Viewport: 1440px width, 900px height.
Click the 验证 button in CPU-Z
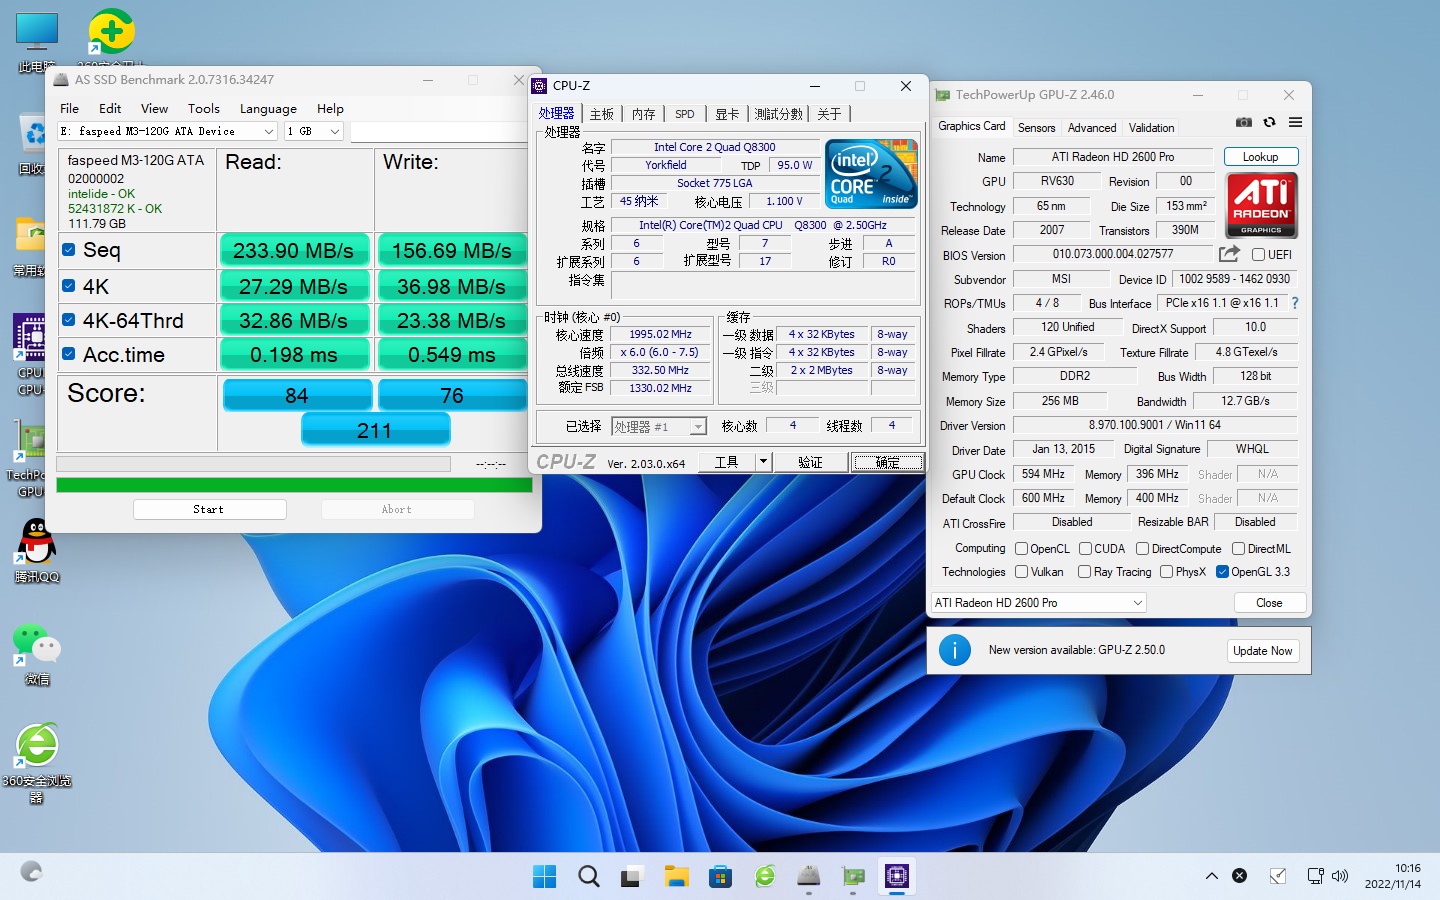[x=810, y=462]
